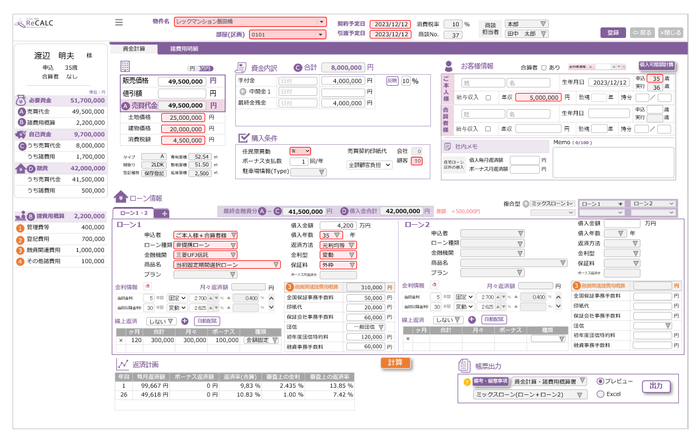Click the 出力 output button
The height and width of the screenshot is (439, 700).
pyautogui.click(x=657, y=384)
